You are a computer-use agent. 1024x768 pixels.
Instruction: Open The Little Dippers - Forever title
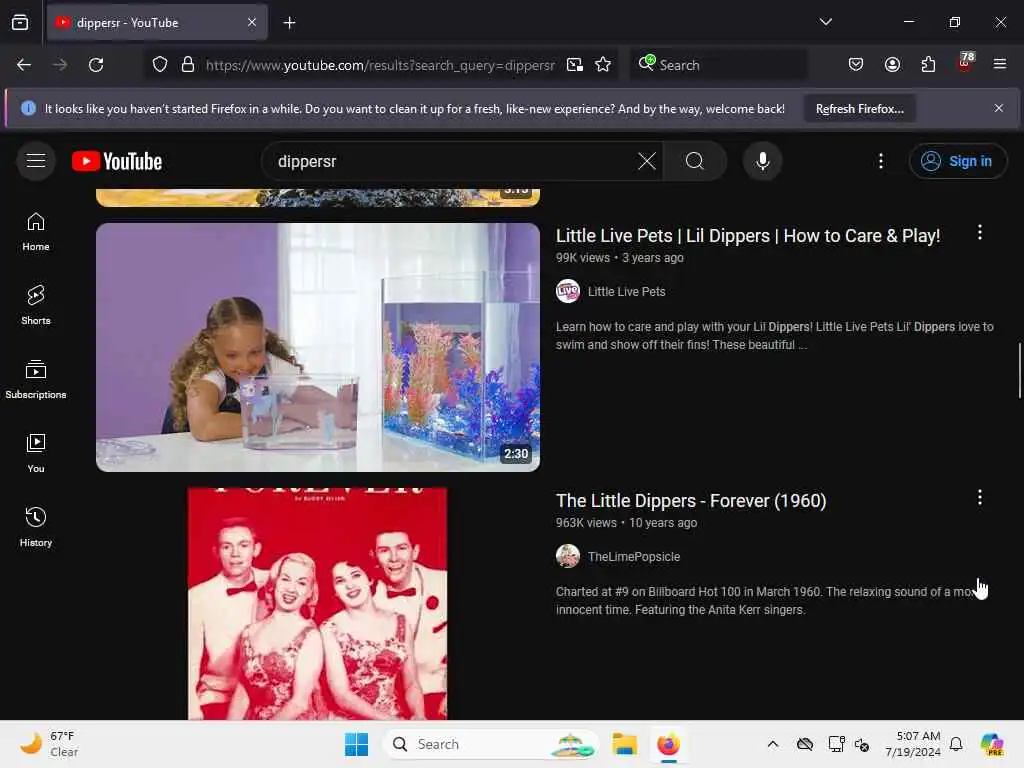click(691, 501)
